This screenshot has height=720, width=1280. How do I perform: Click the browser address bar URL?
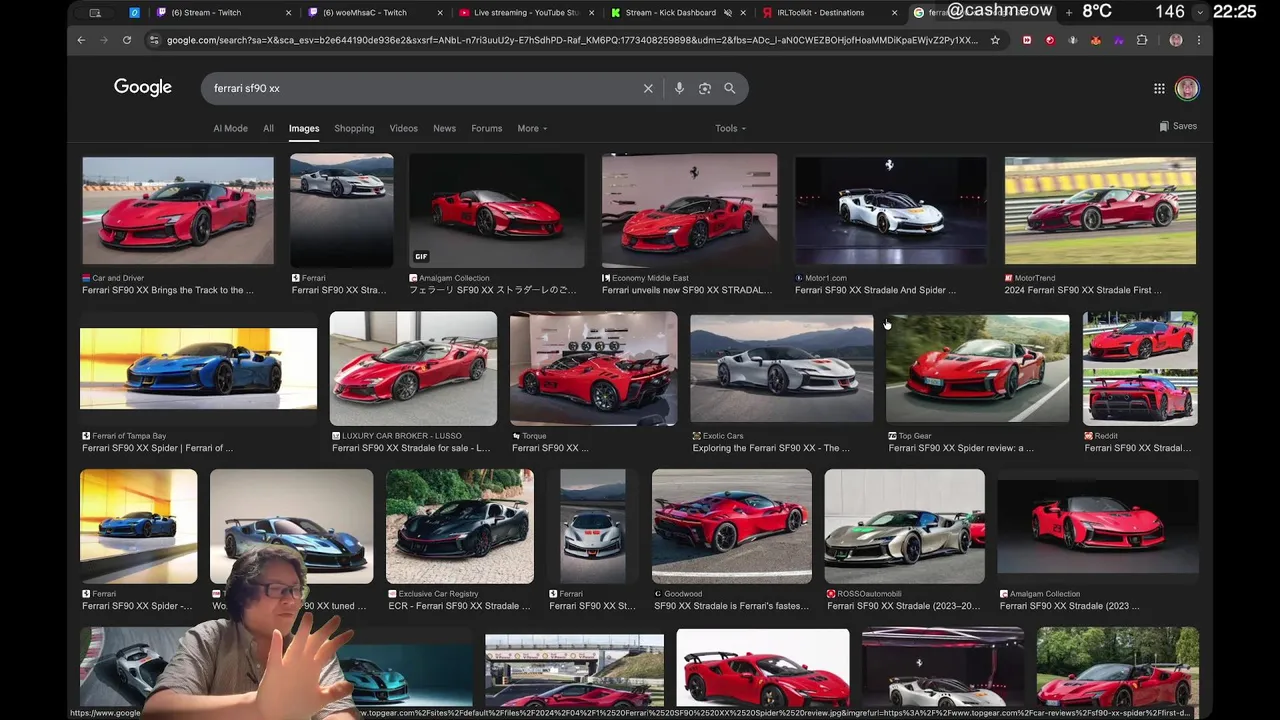pyautogui.click(x=572, y=40)
